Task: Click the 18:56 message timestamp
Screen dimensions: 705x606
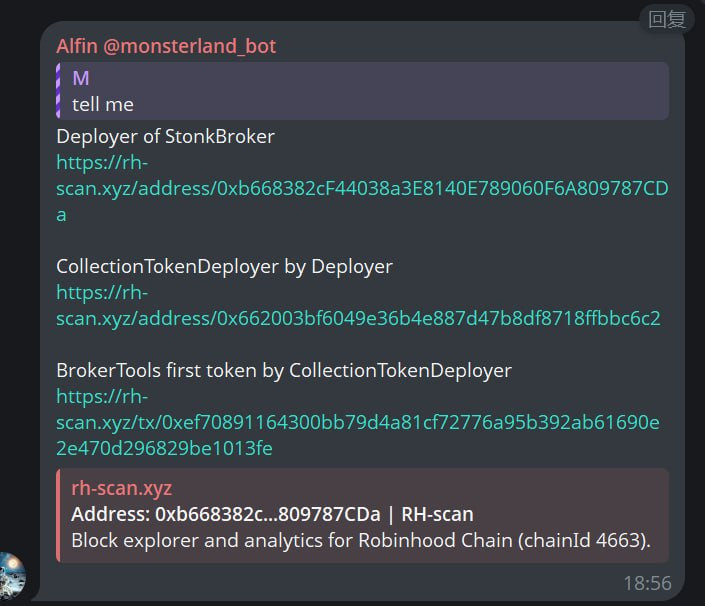Action: point(647,583)
